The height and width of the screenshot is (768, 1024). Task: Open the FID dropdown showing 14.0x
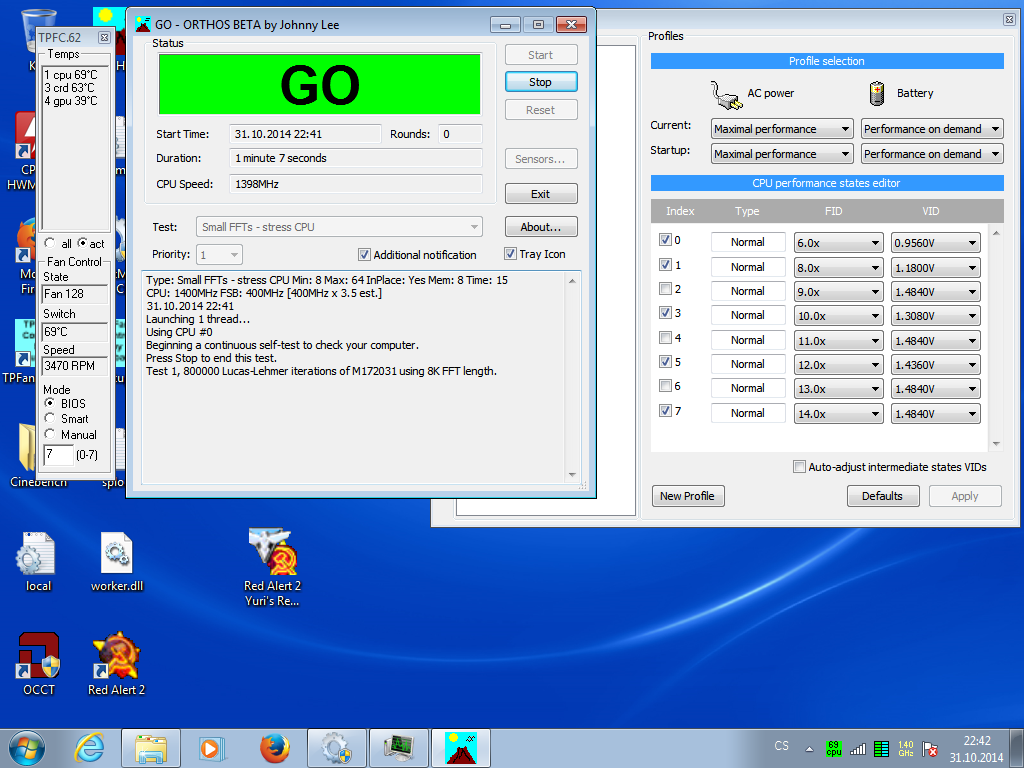pyautogui.click(x=838, y=414)
